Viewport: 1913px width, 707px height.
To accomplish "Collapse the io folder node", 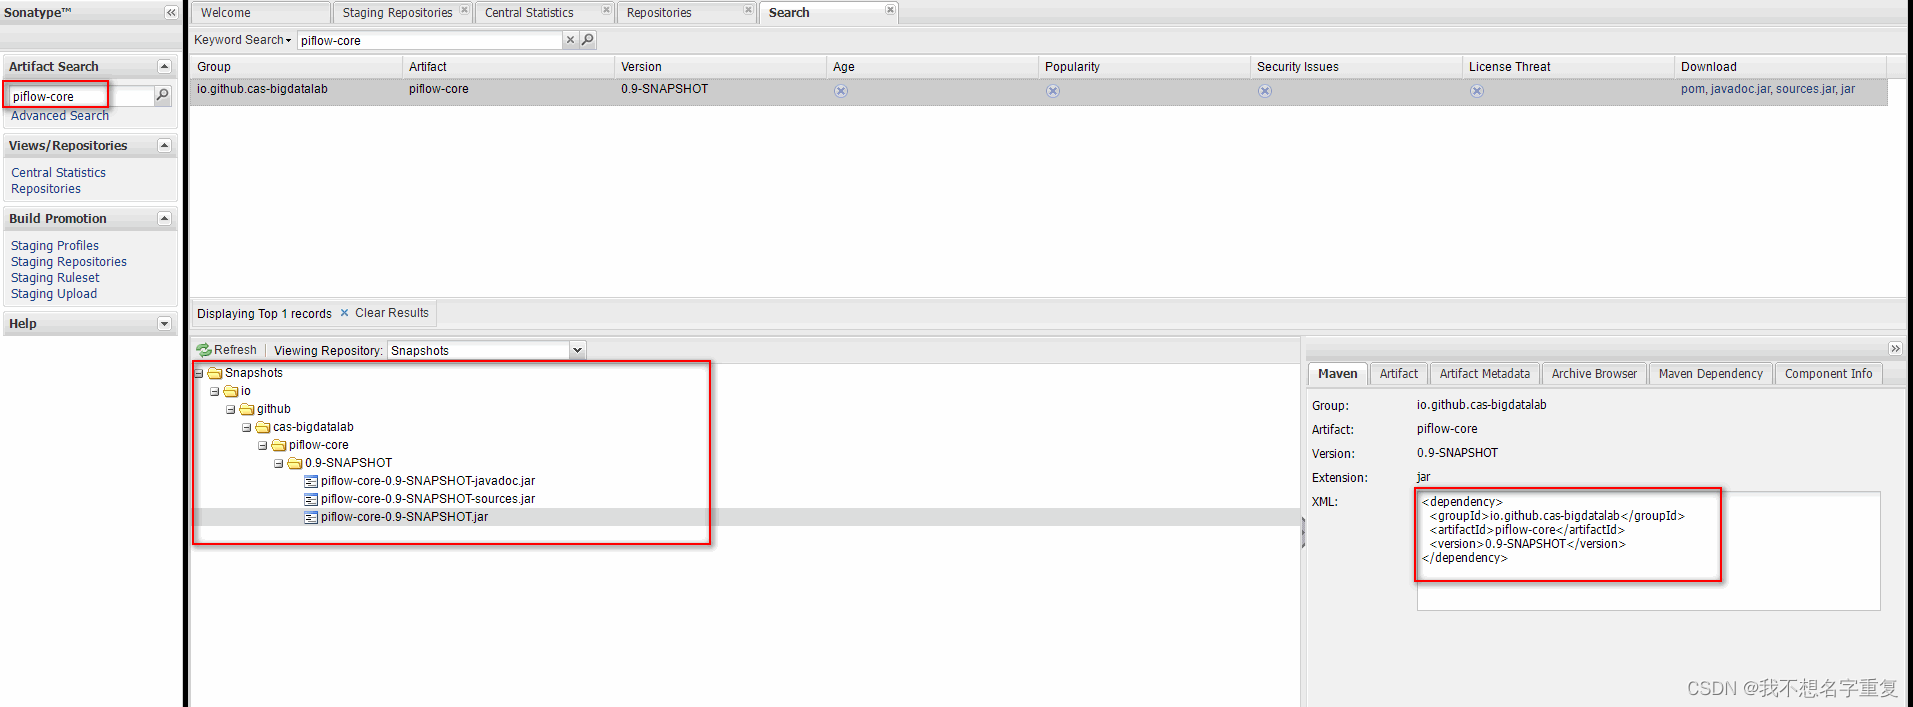I will (214, 391).
